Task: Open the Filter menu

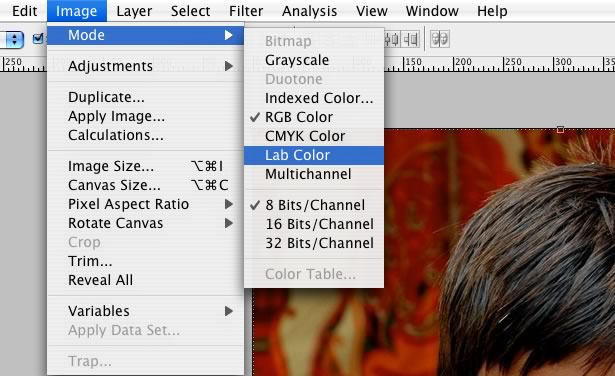Action: (246, 11)
